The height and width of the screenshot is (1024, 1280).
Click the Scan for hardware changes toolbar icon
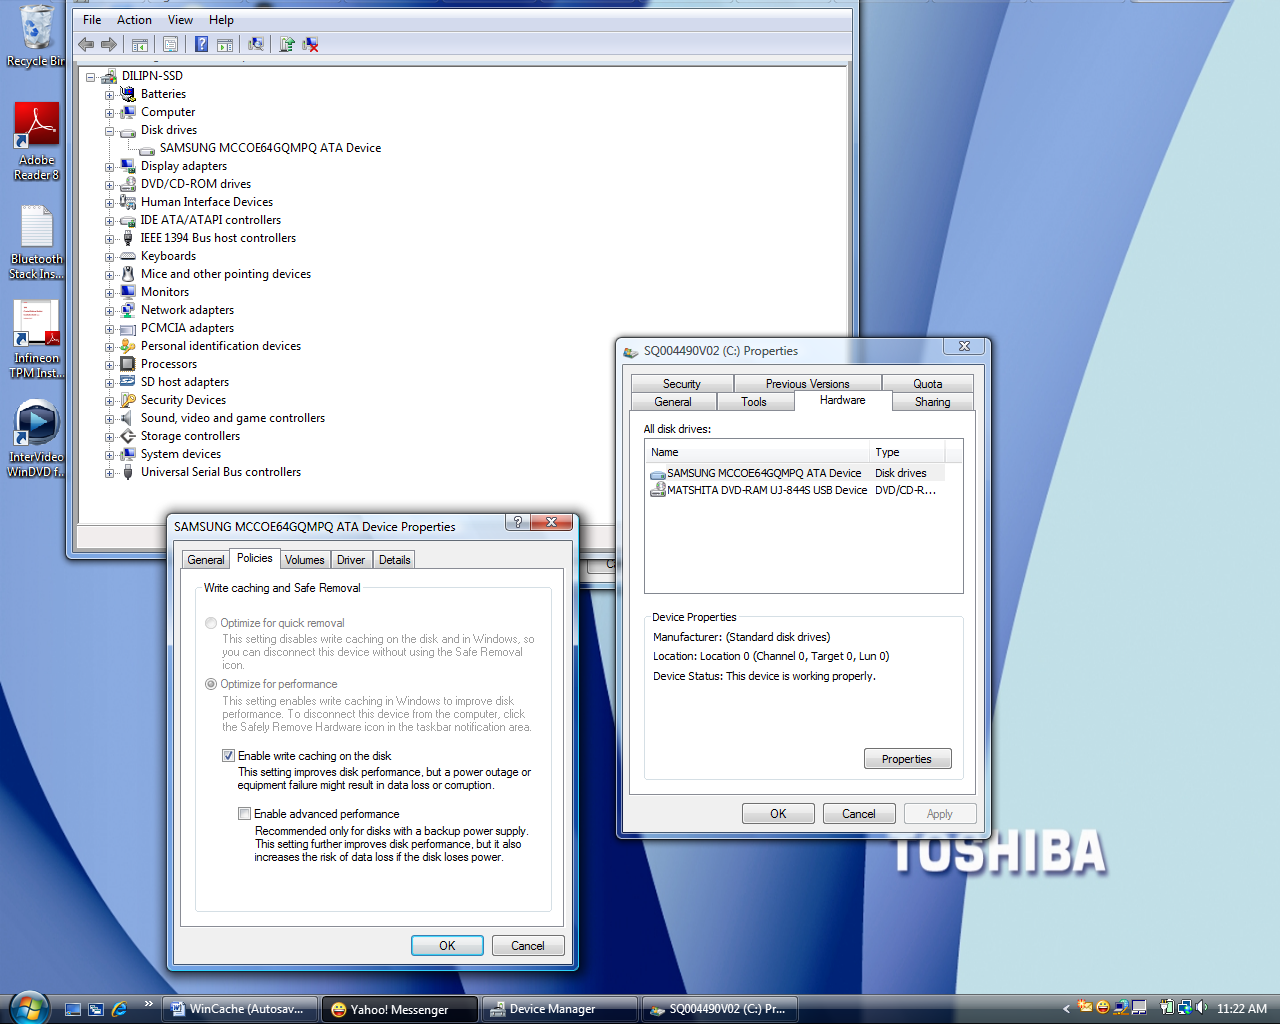256,45
